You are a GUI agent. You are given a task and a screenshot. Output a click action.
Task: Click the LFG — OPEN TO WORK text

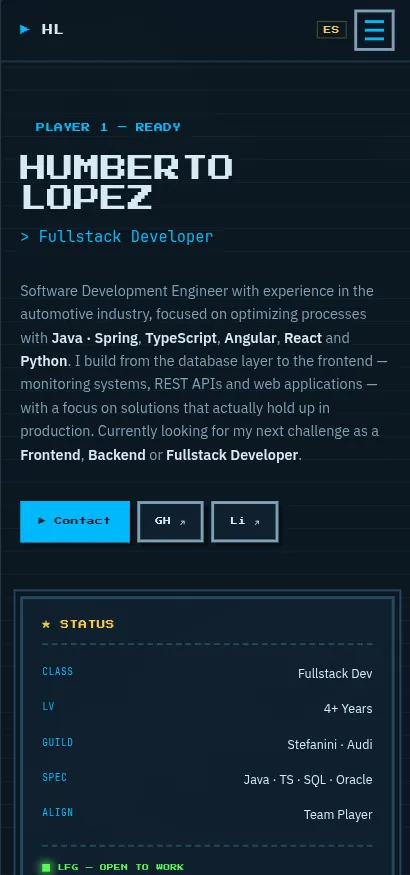tap(120, 867)
